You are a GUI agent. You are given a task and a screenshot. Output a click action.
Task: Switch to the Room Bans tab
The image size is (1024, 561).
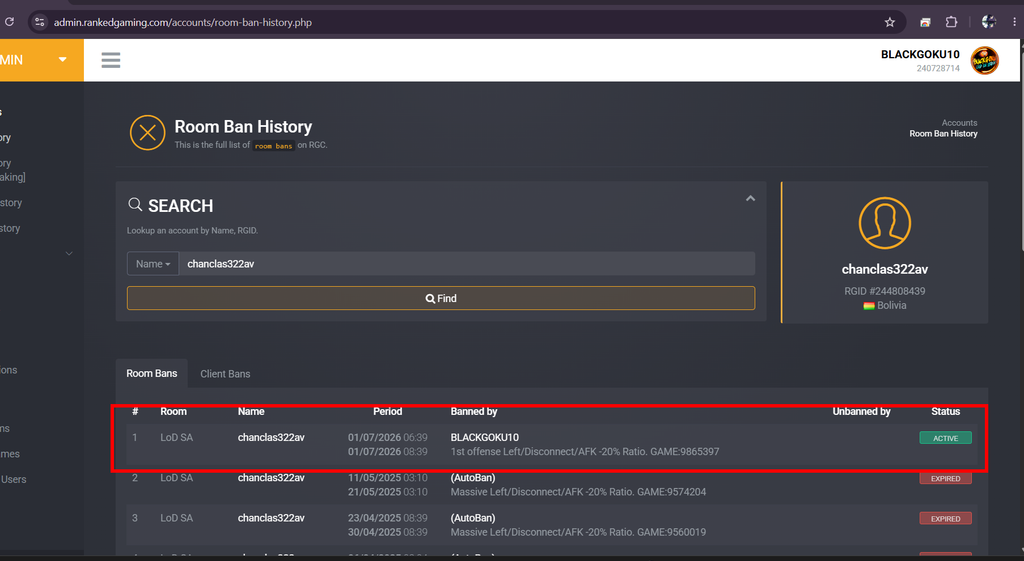(x=152, y=374)
